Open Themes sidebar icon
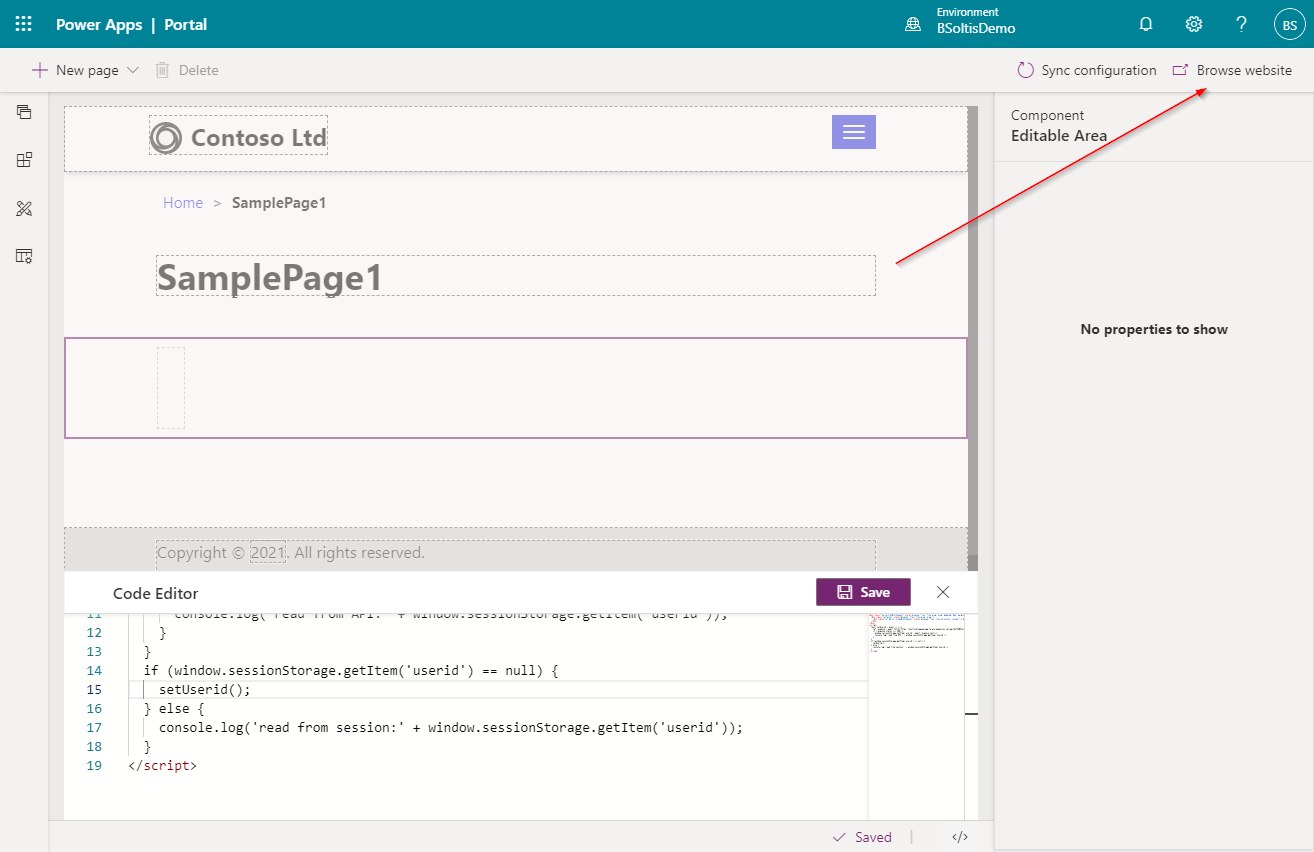This screenshot has width=1314, height=852. coord(24,208)
